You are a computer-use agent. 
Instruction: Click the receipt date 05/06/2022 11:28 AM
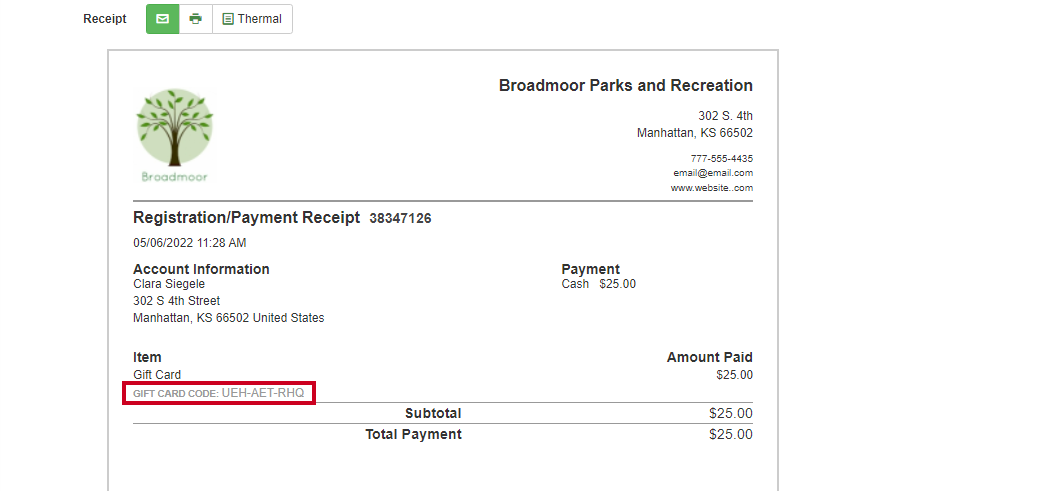pyautogui.click(x=190, y=242)
